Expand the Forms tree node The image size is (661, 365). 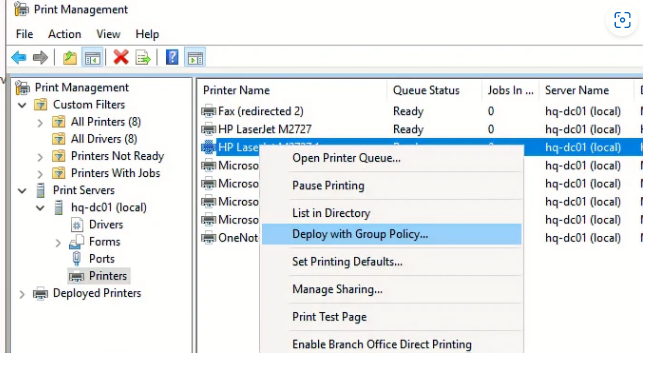(x=58, y=242)
